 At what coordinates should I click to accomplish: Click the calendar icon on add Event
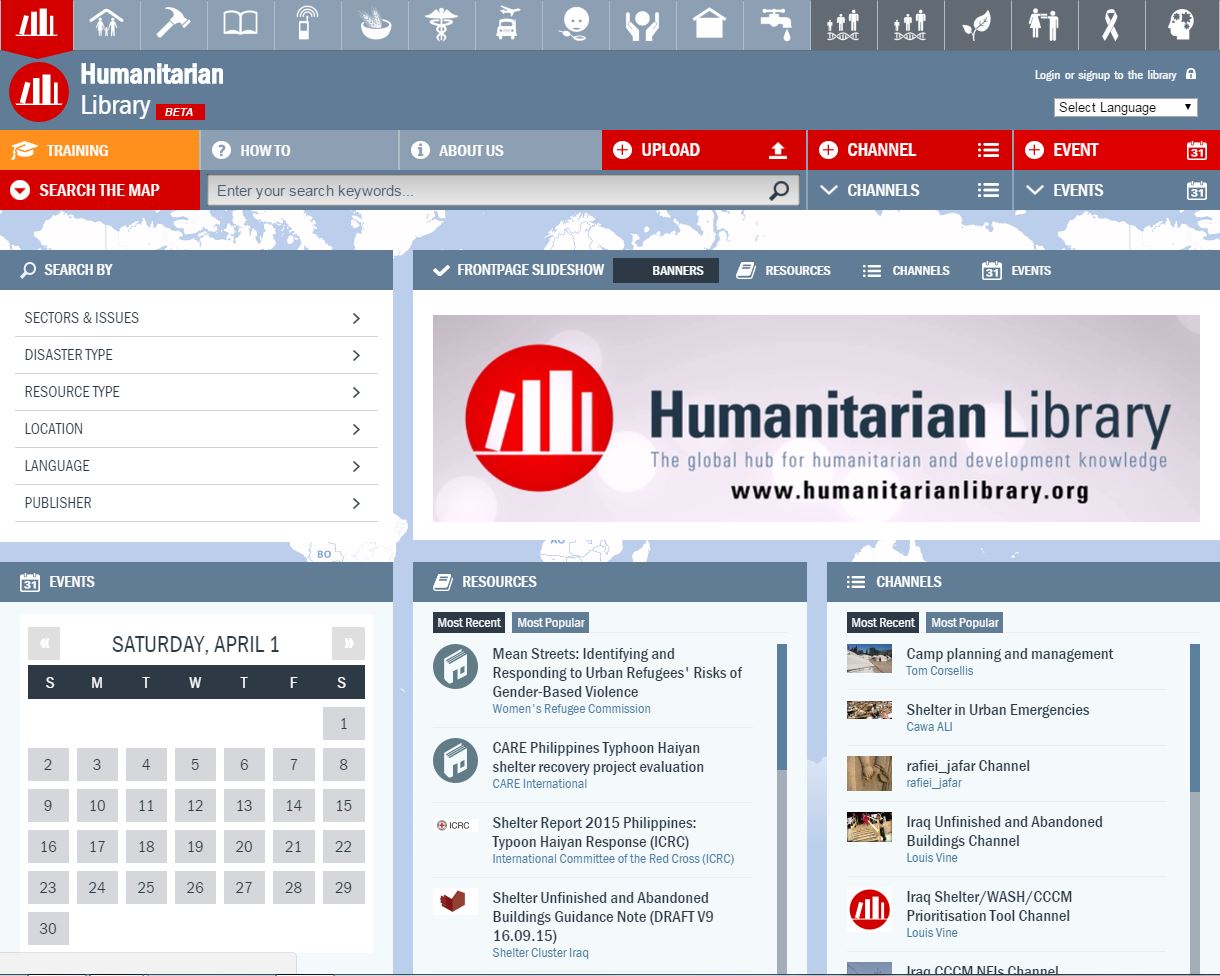[x=1197, y=150]
